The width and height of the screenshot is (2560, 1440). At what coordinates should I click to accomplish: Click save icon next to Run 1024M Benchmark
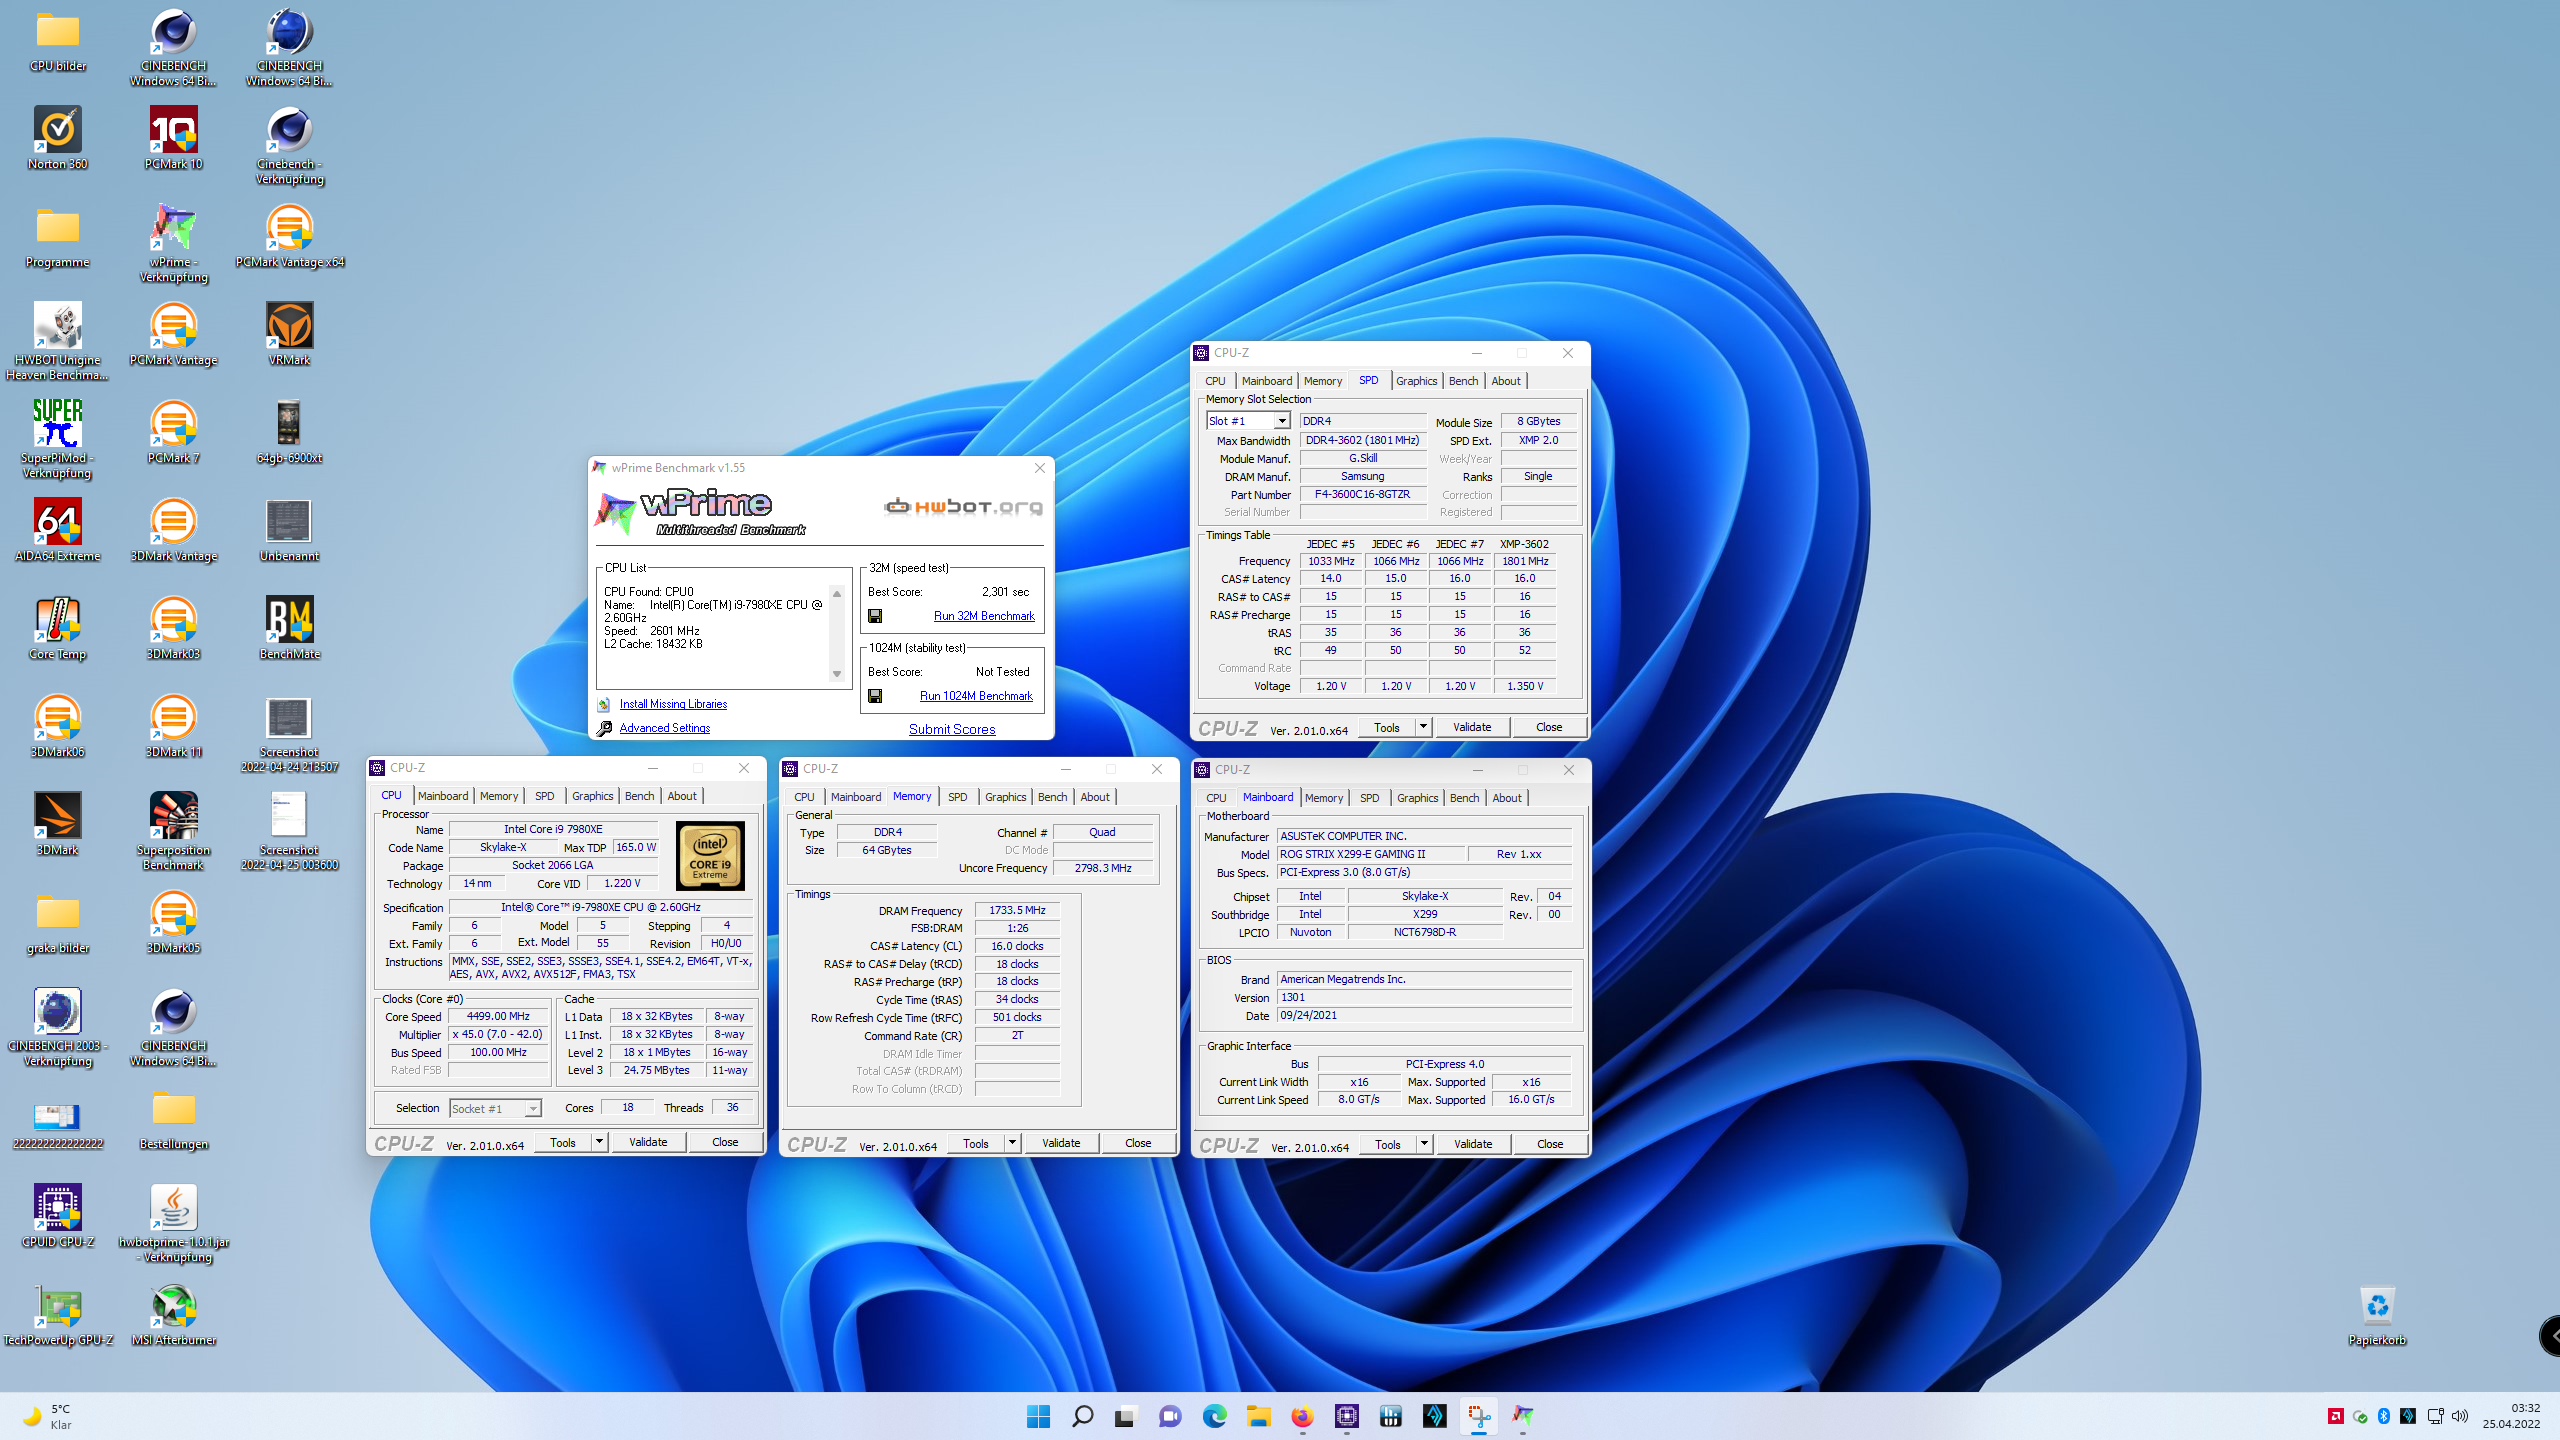tap(875, 696)
